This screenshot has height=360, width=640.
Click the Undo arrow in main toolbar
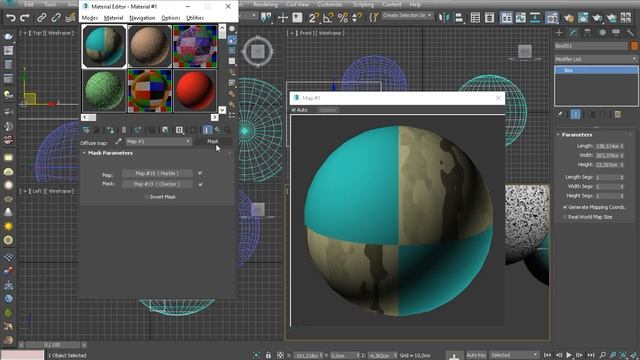[x=11, y=18]
